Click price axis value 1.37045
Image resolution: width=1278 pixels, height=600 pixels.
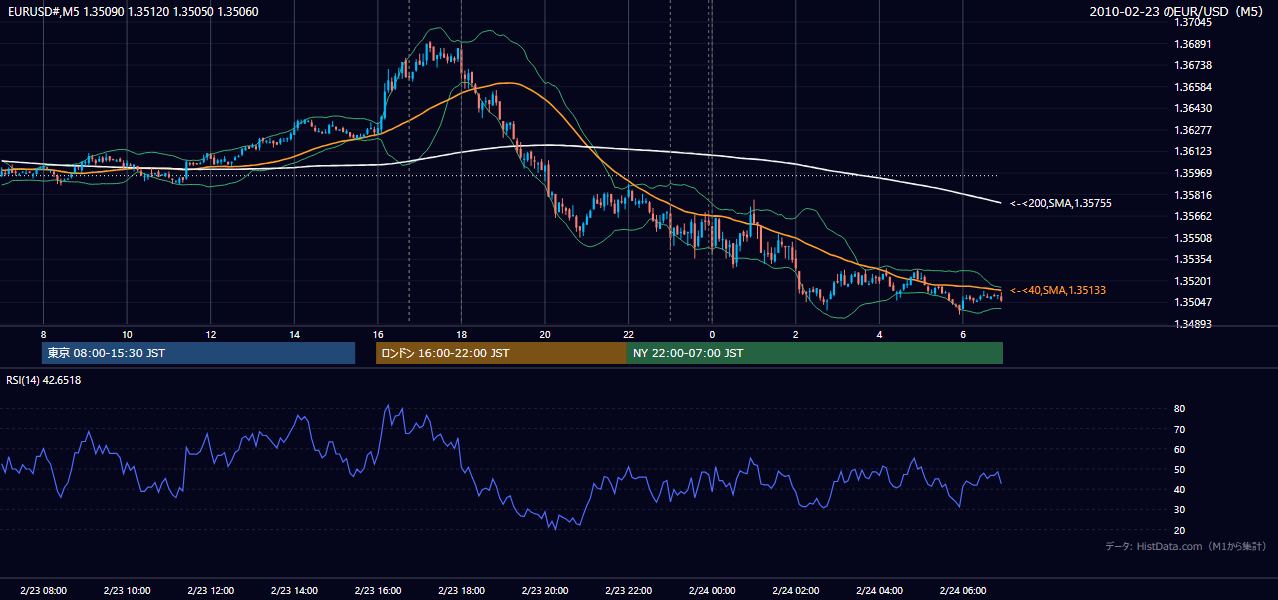tap(1194, 22)
